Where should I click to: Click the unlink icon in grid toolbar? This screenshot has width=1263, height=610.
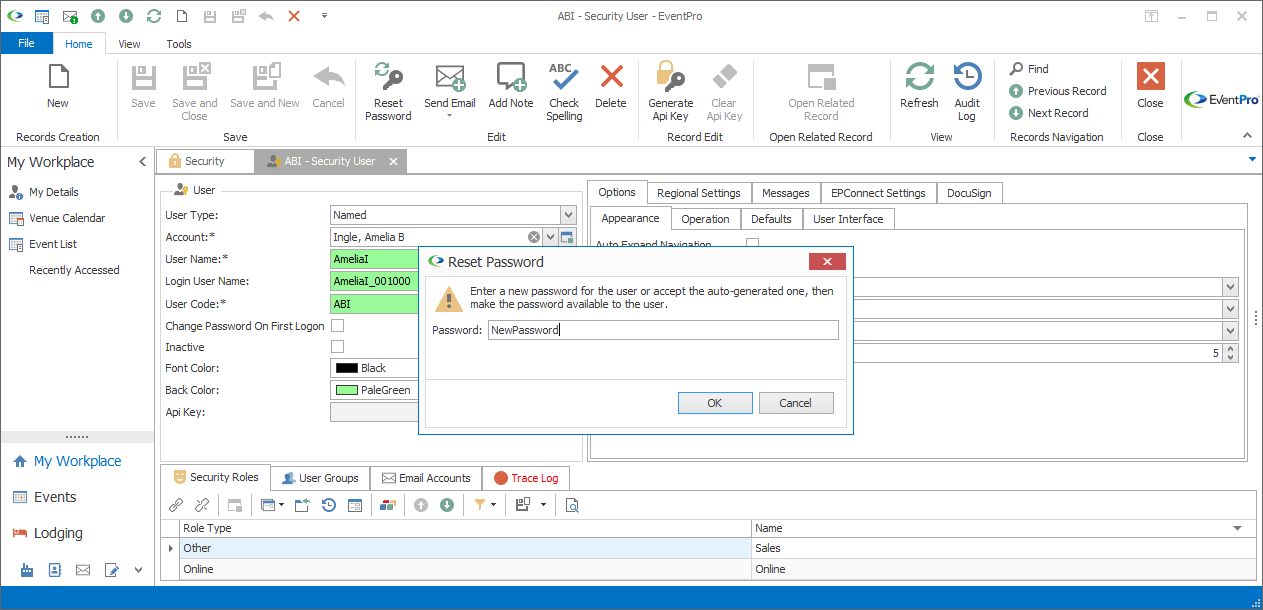(202, 505)
